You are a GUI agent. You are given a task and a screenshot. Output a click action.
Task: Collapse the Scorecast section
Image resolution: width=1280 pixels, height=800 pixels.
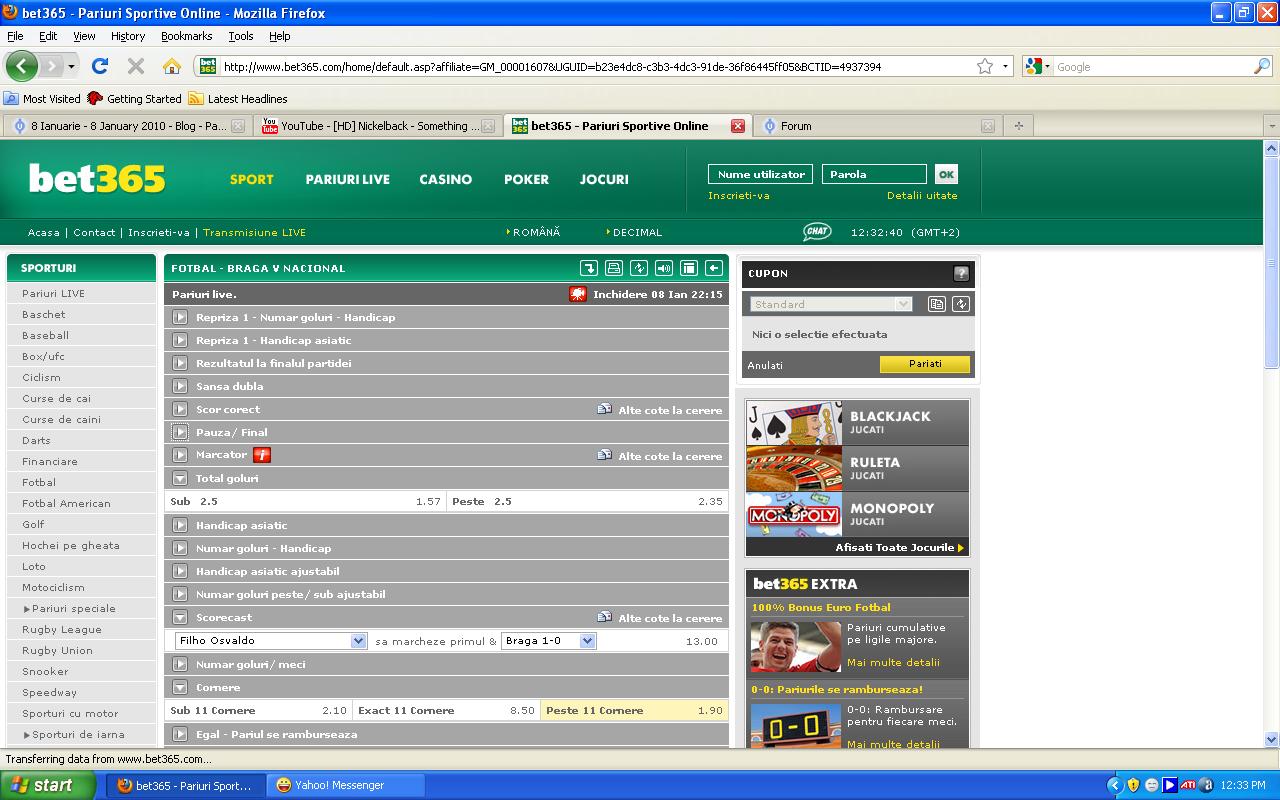(x=180, y=617)
